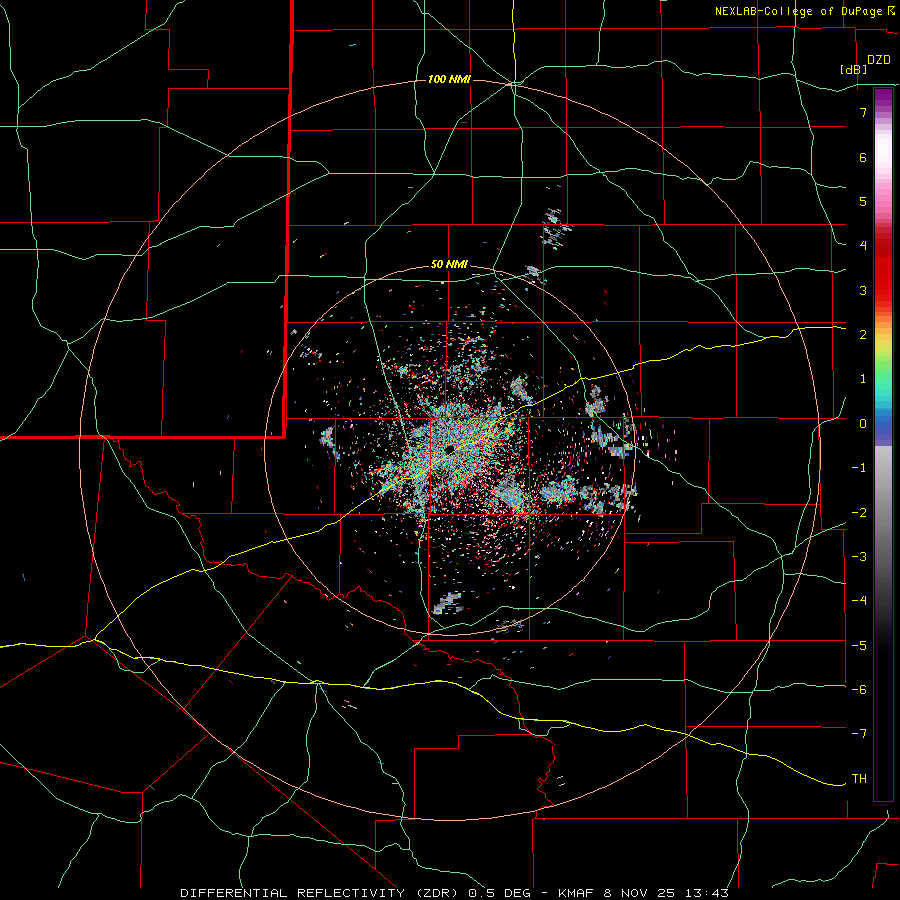Select the -1 value on the scale

click(x=859, y=468)
